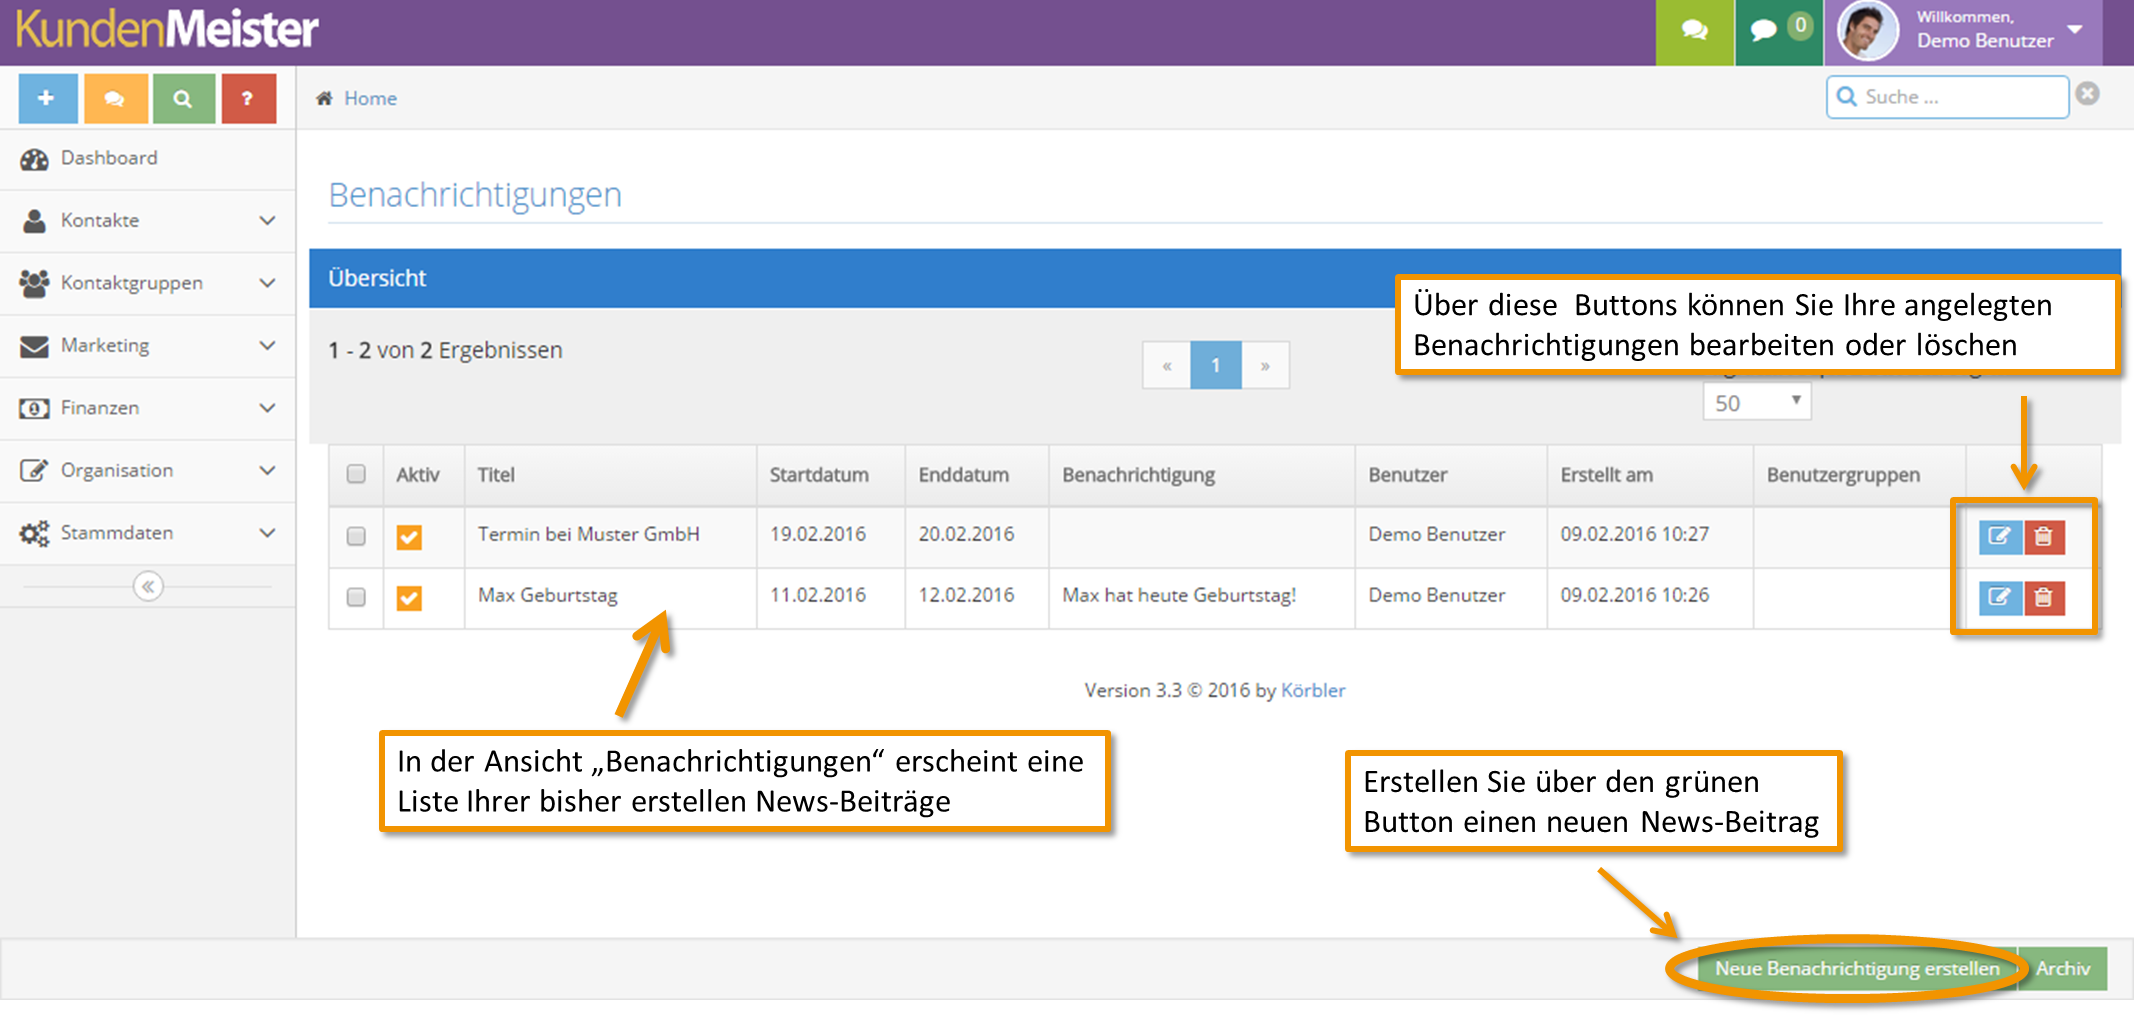Edit the Termin bei Muster GmbH notification

point(2000,537)
